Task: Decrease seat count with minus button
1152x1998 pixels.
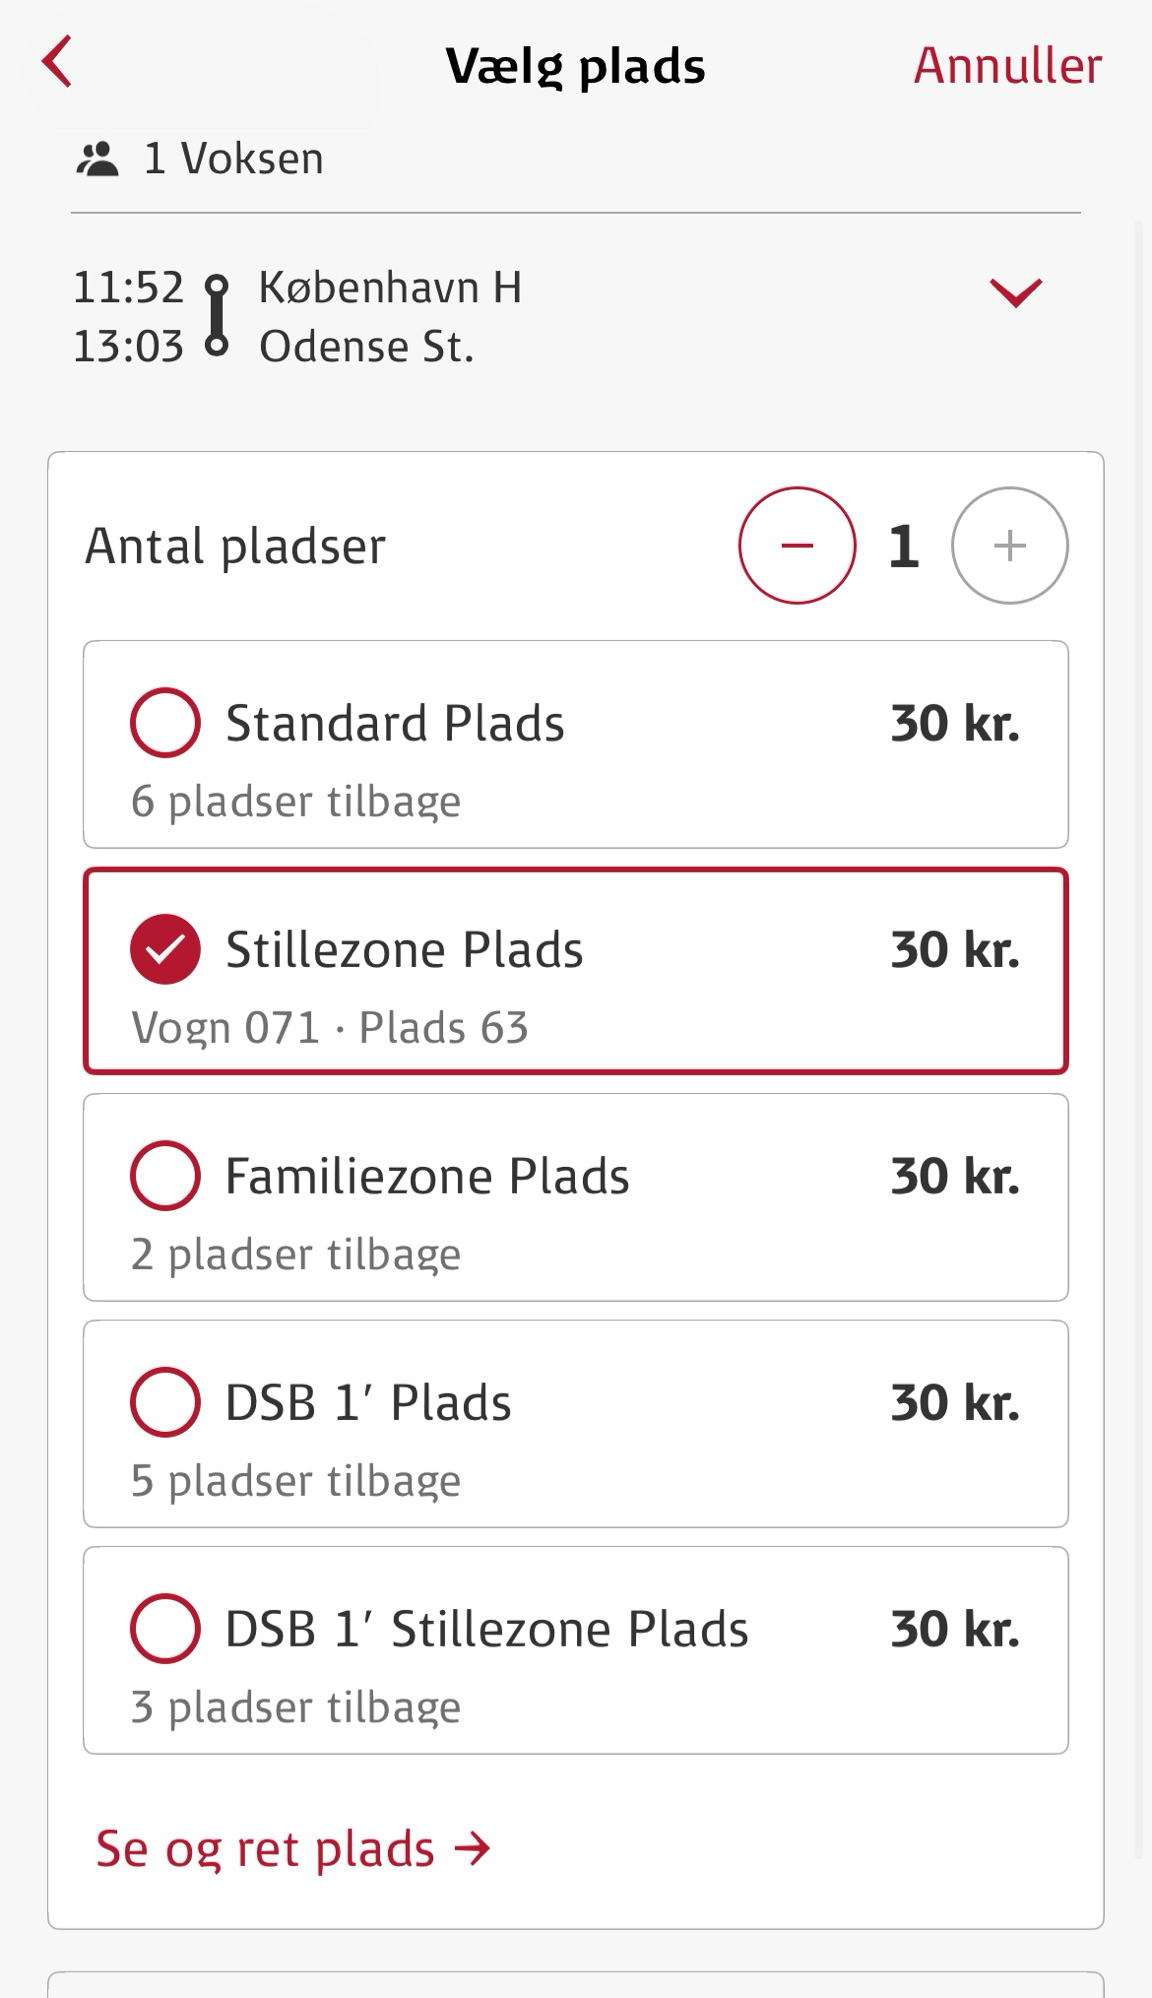Action: (x=797, y=545)
